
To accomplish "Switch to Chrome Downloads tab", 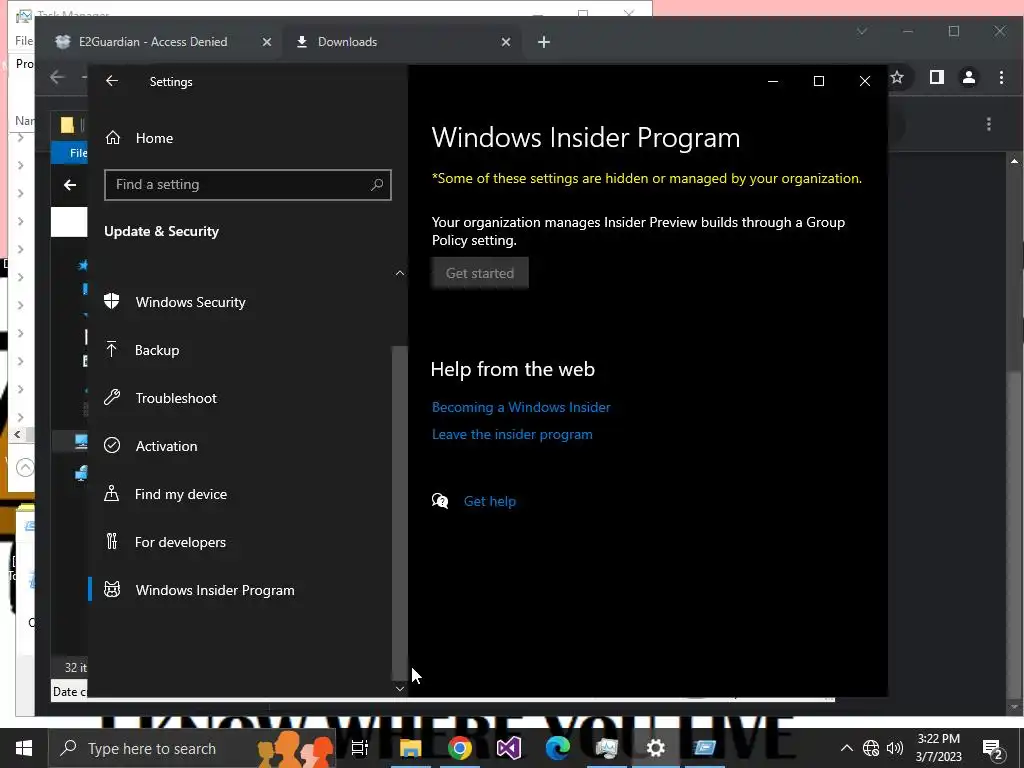I will tap(347, 42).
